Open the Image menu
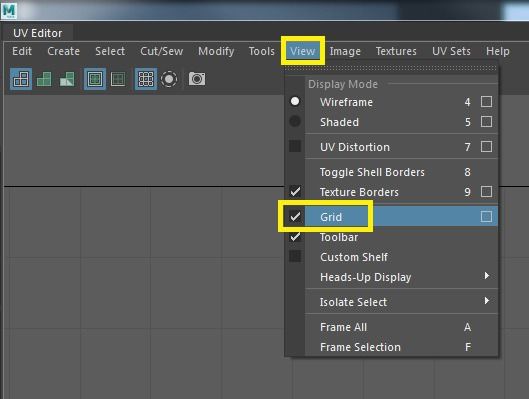The width and height of the screenshot is (529, 399). 345,51
